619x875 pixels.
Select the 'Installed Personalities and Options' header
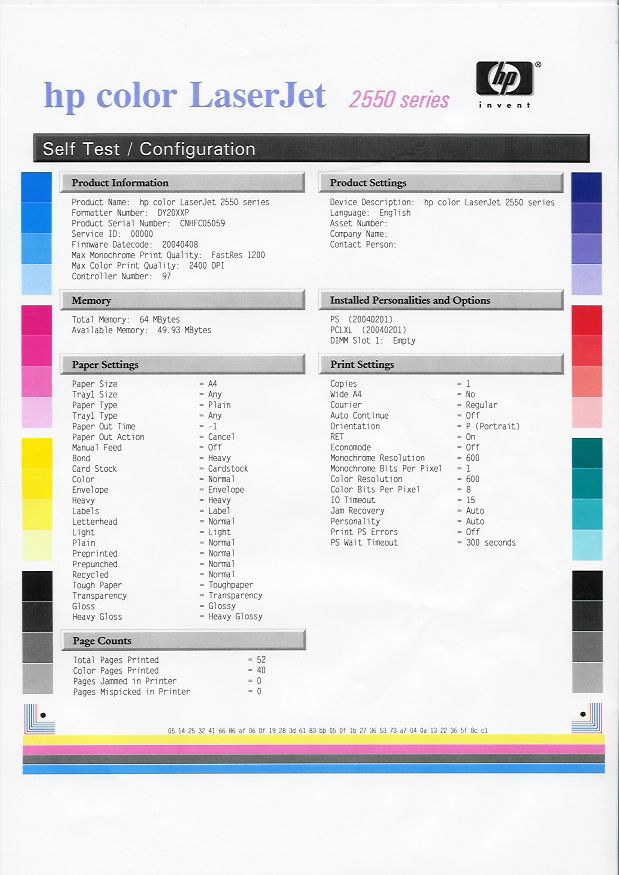(x=441, y=300)
